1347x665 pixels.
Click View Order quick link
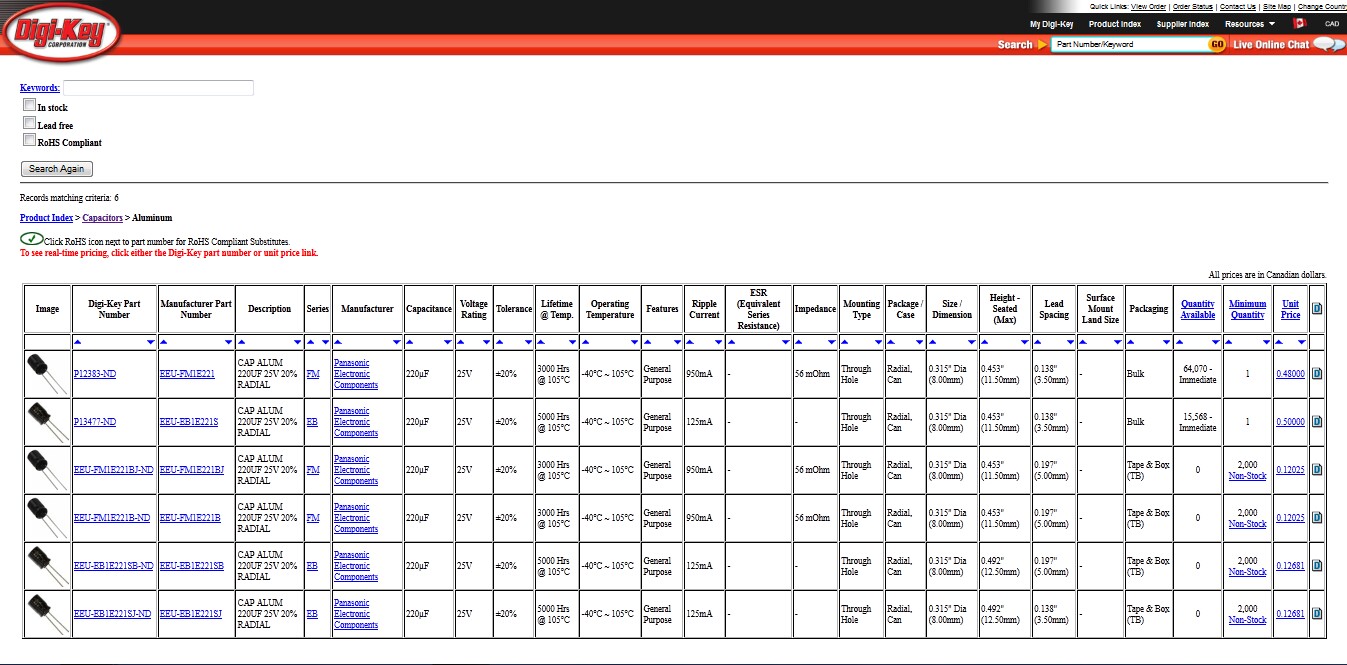click(1148, 7)
